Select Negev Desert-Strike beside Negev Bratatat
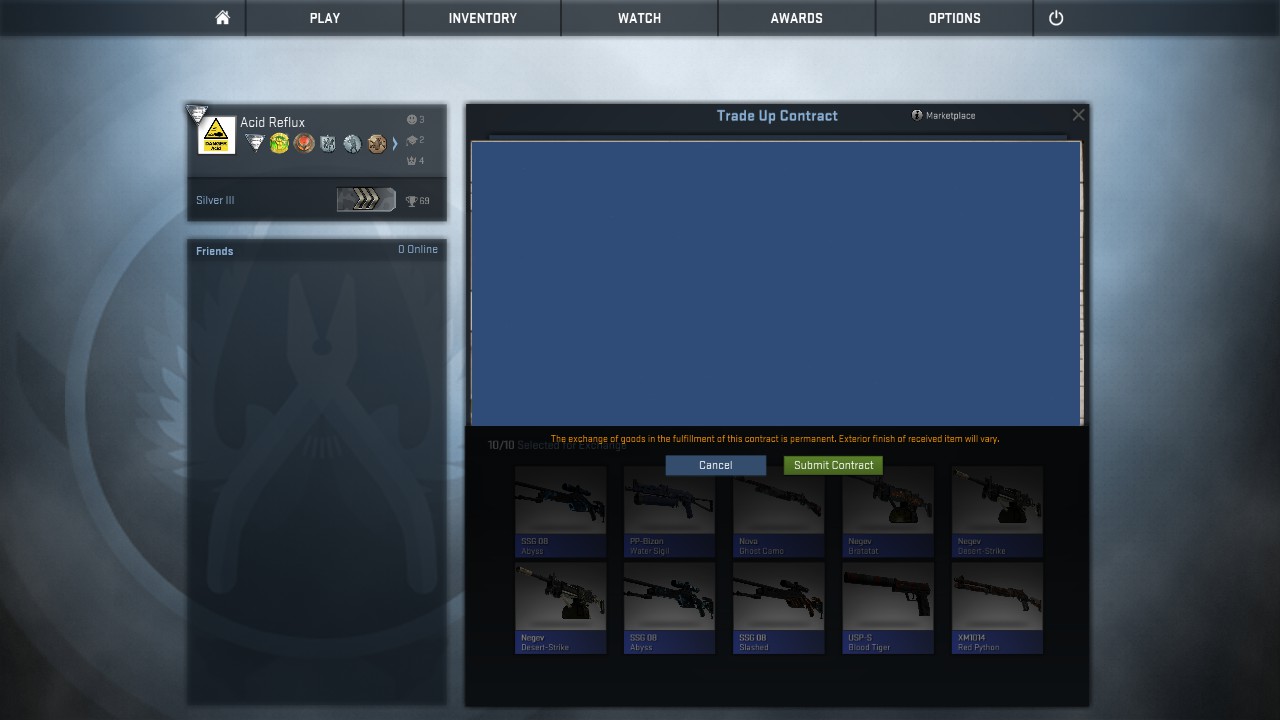 pyautogui.click(x=997, y=511)
